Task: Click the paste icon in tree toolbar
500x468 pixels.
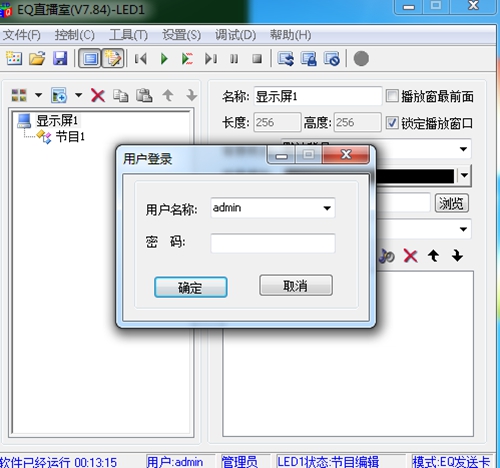Action: pyautogui.click(x=144, y=96)
